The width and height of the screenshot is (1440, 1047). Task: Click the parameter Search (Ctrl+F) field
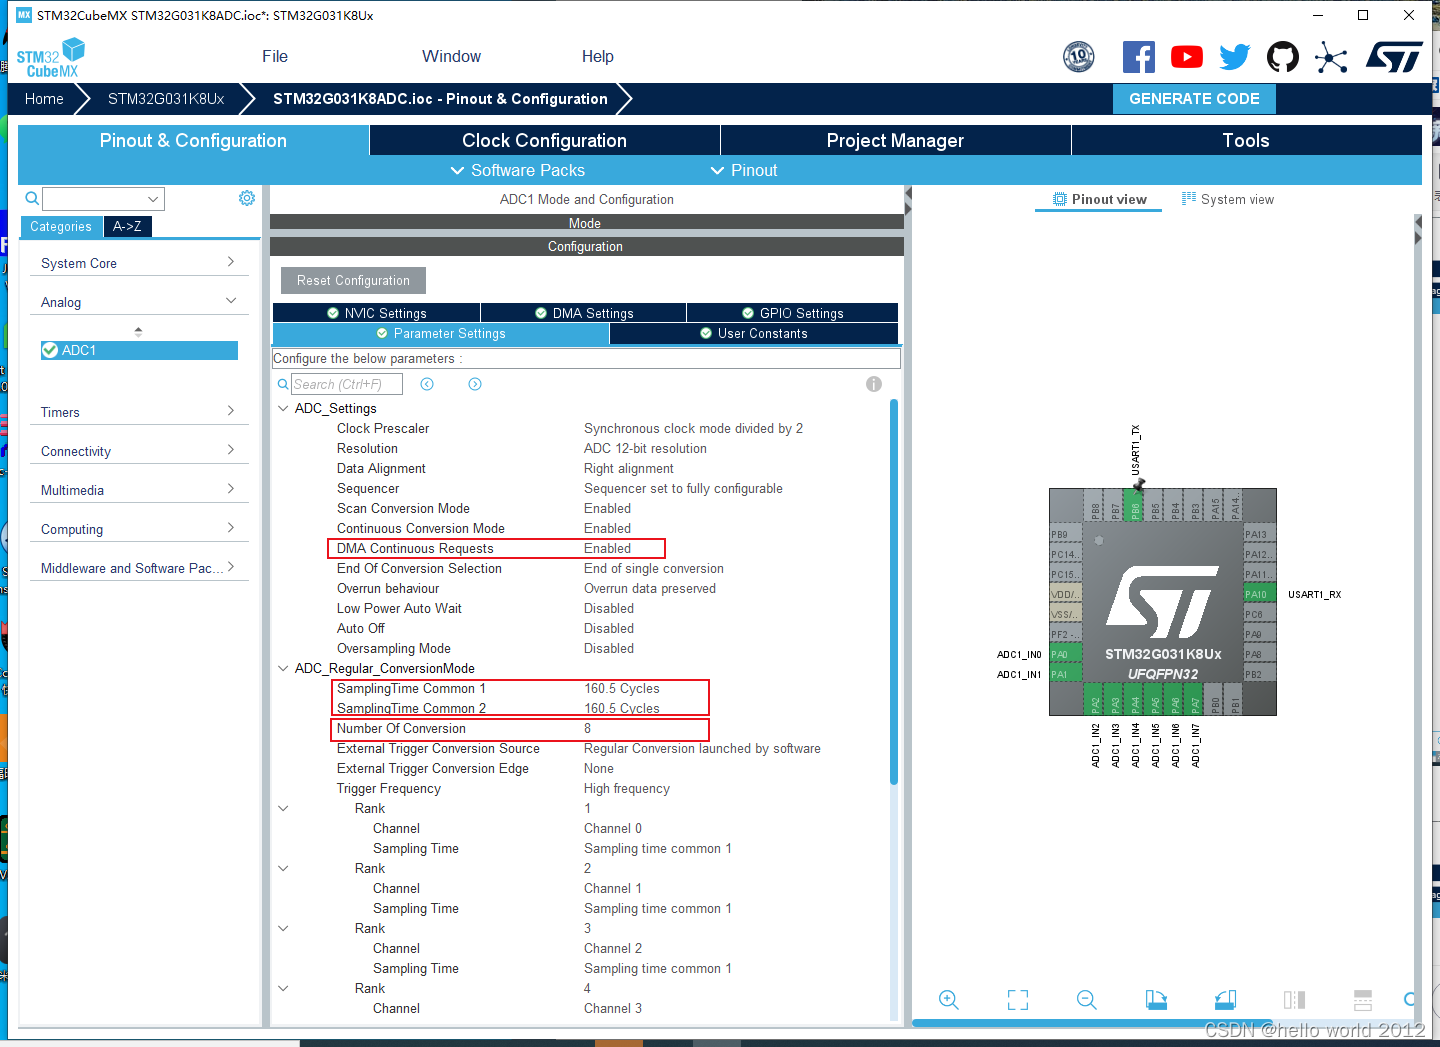tap(347, 384)
